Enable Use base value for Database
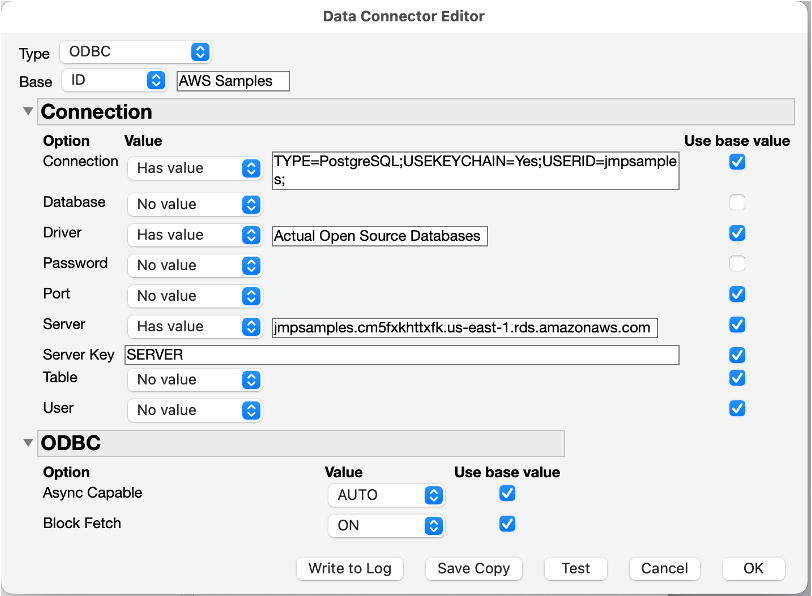Viewport: 812px width, 596px height. (737, 203)
